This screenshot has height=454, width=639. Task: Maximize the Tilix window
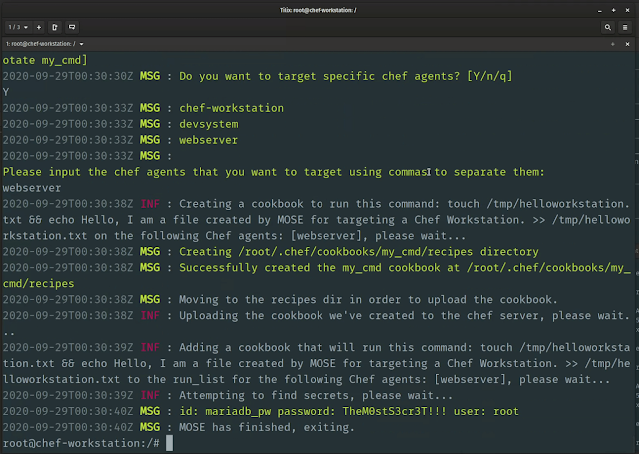613,10
